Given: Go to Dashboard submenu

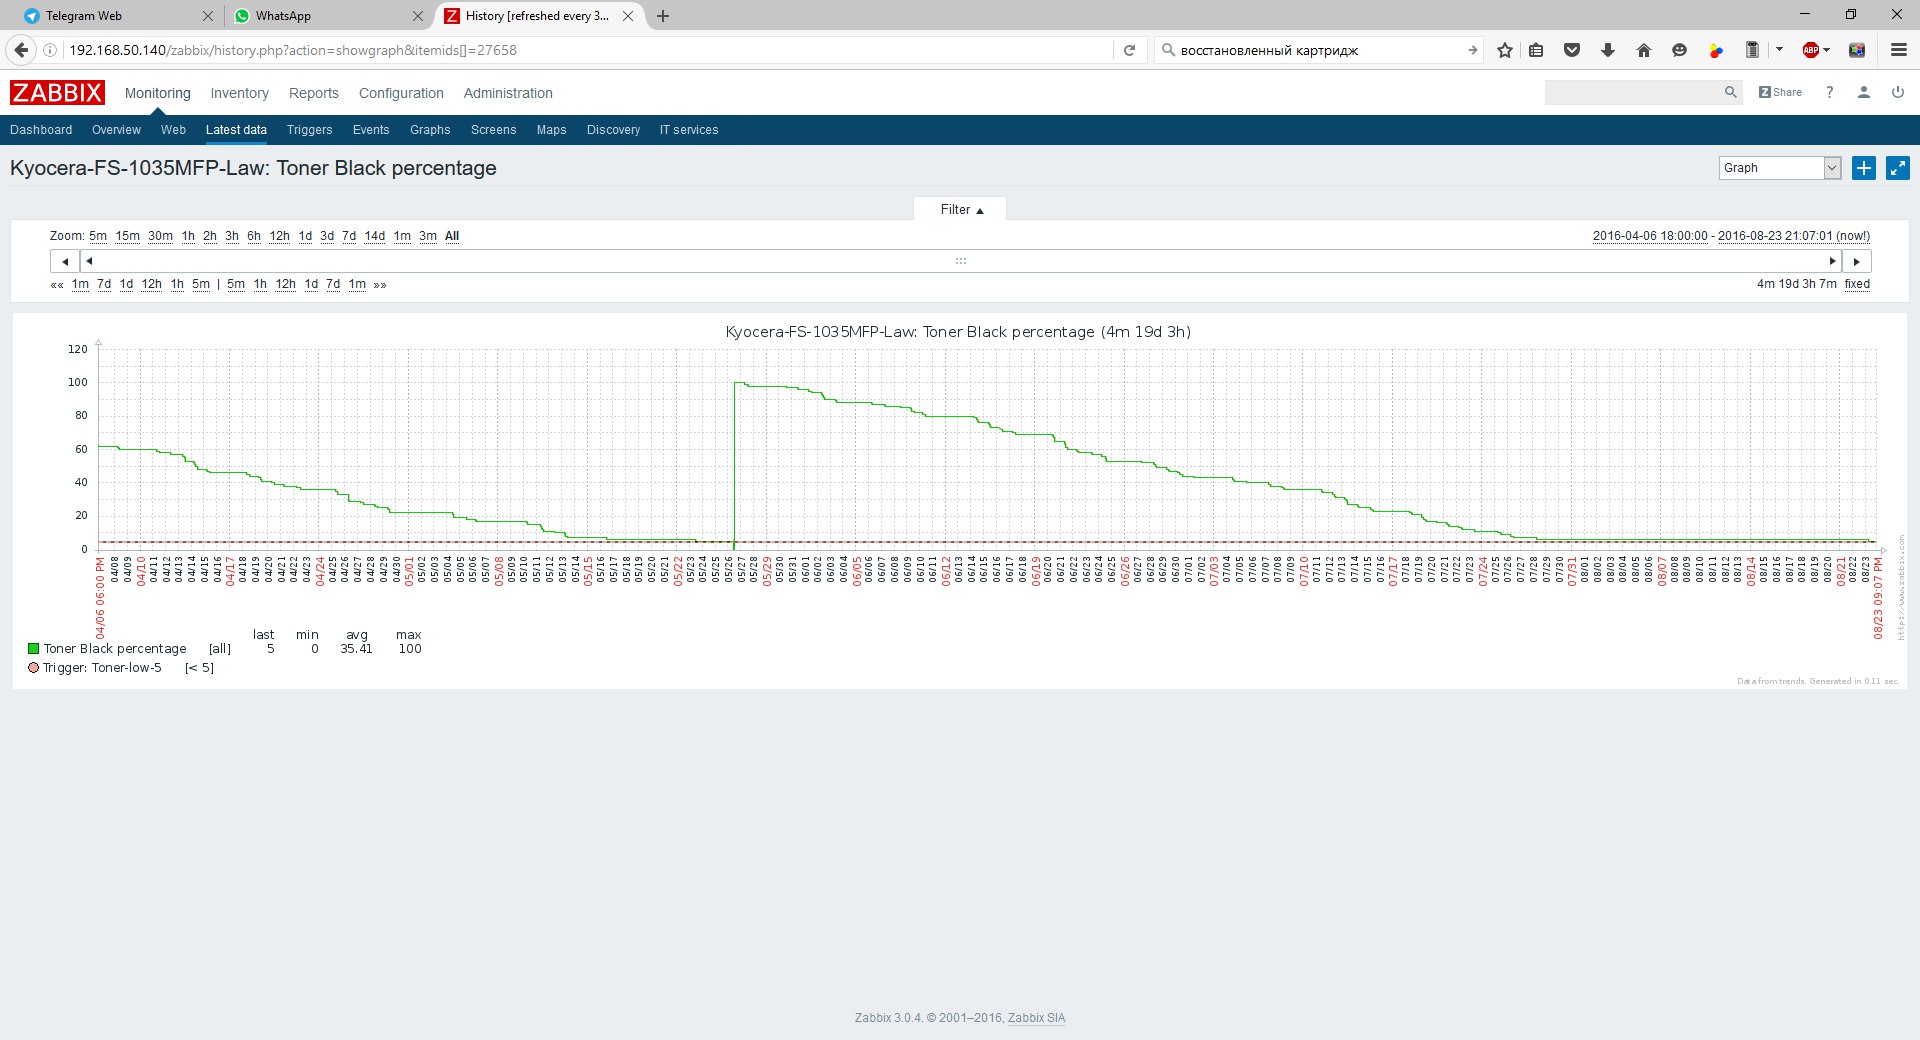Looking at the screenshot, I should [41, 130].
